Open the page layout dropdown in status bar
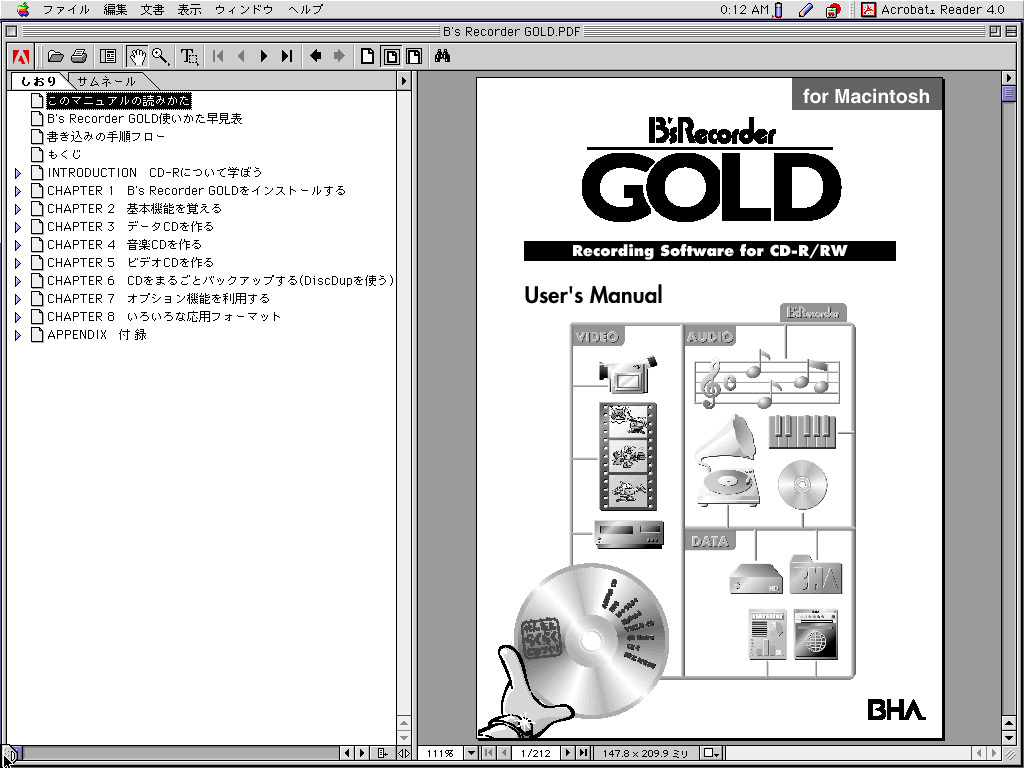This screenshot has height=768, width=1024. [712, 753]
